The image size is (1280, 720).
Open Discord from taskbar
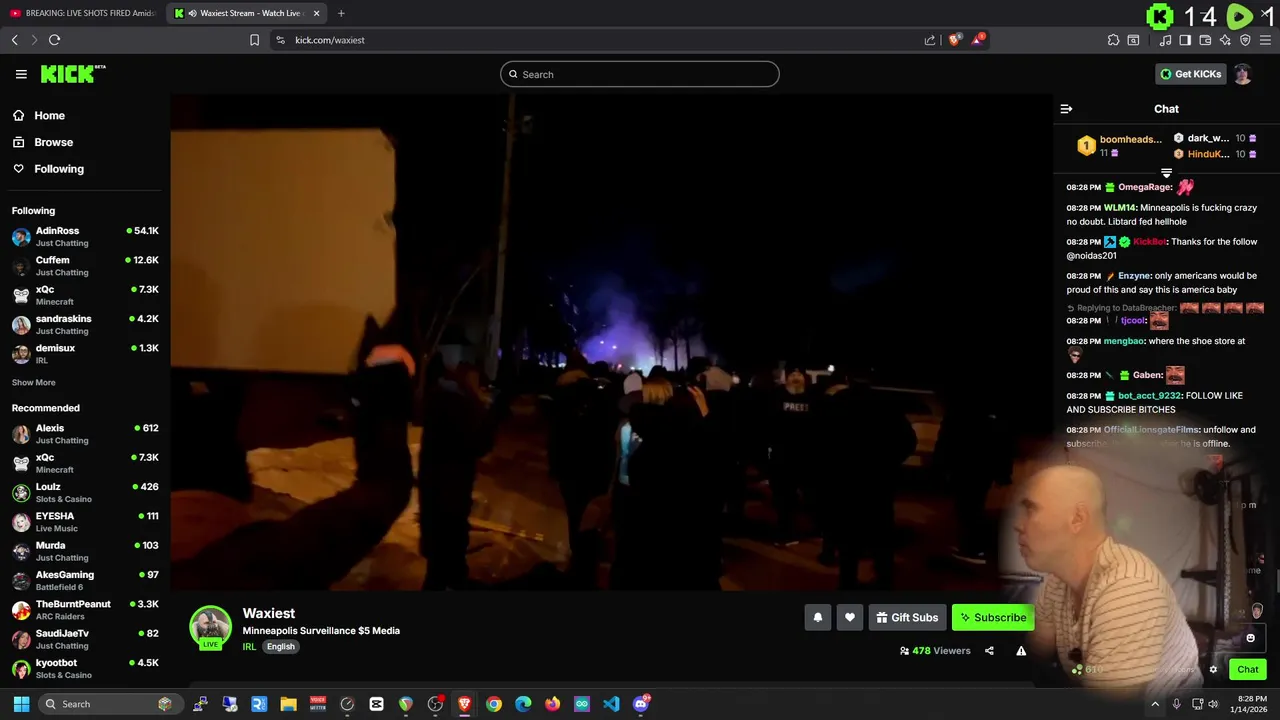tap(641, 704)
